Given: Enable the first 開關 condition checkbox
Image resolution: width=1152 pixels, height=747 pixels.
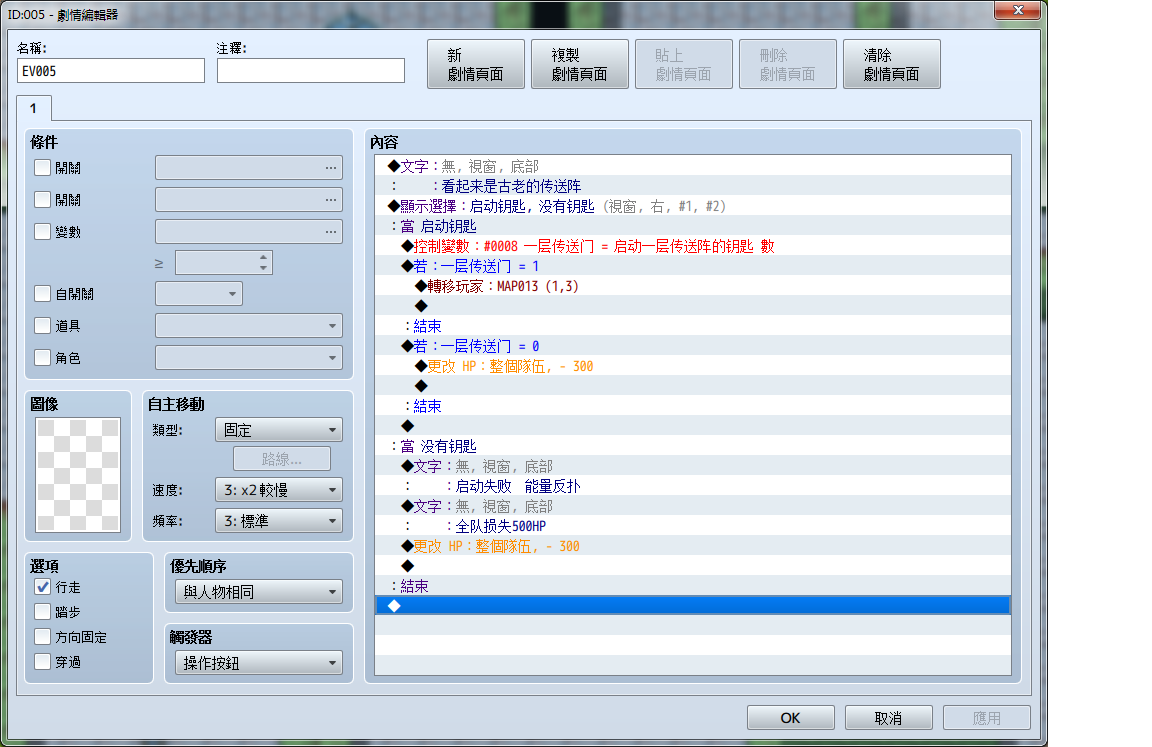Looking at the screenshot, I should tap(43, 168).
